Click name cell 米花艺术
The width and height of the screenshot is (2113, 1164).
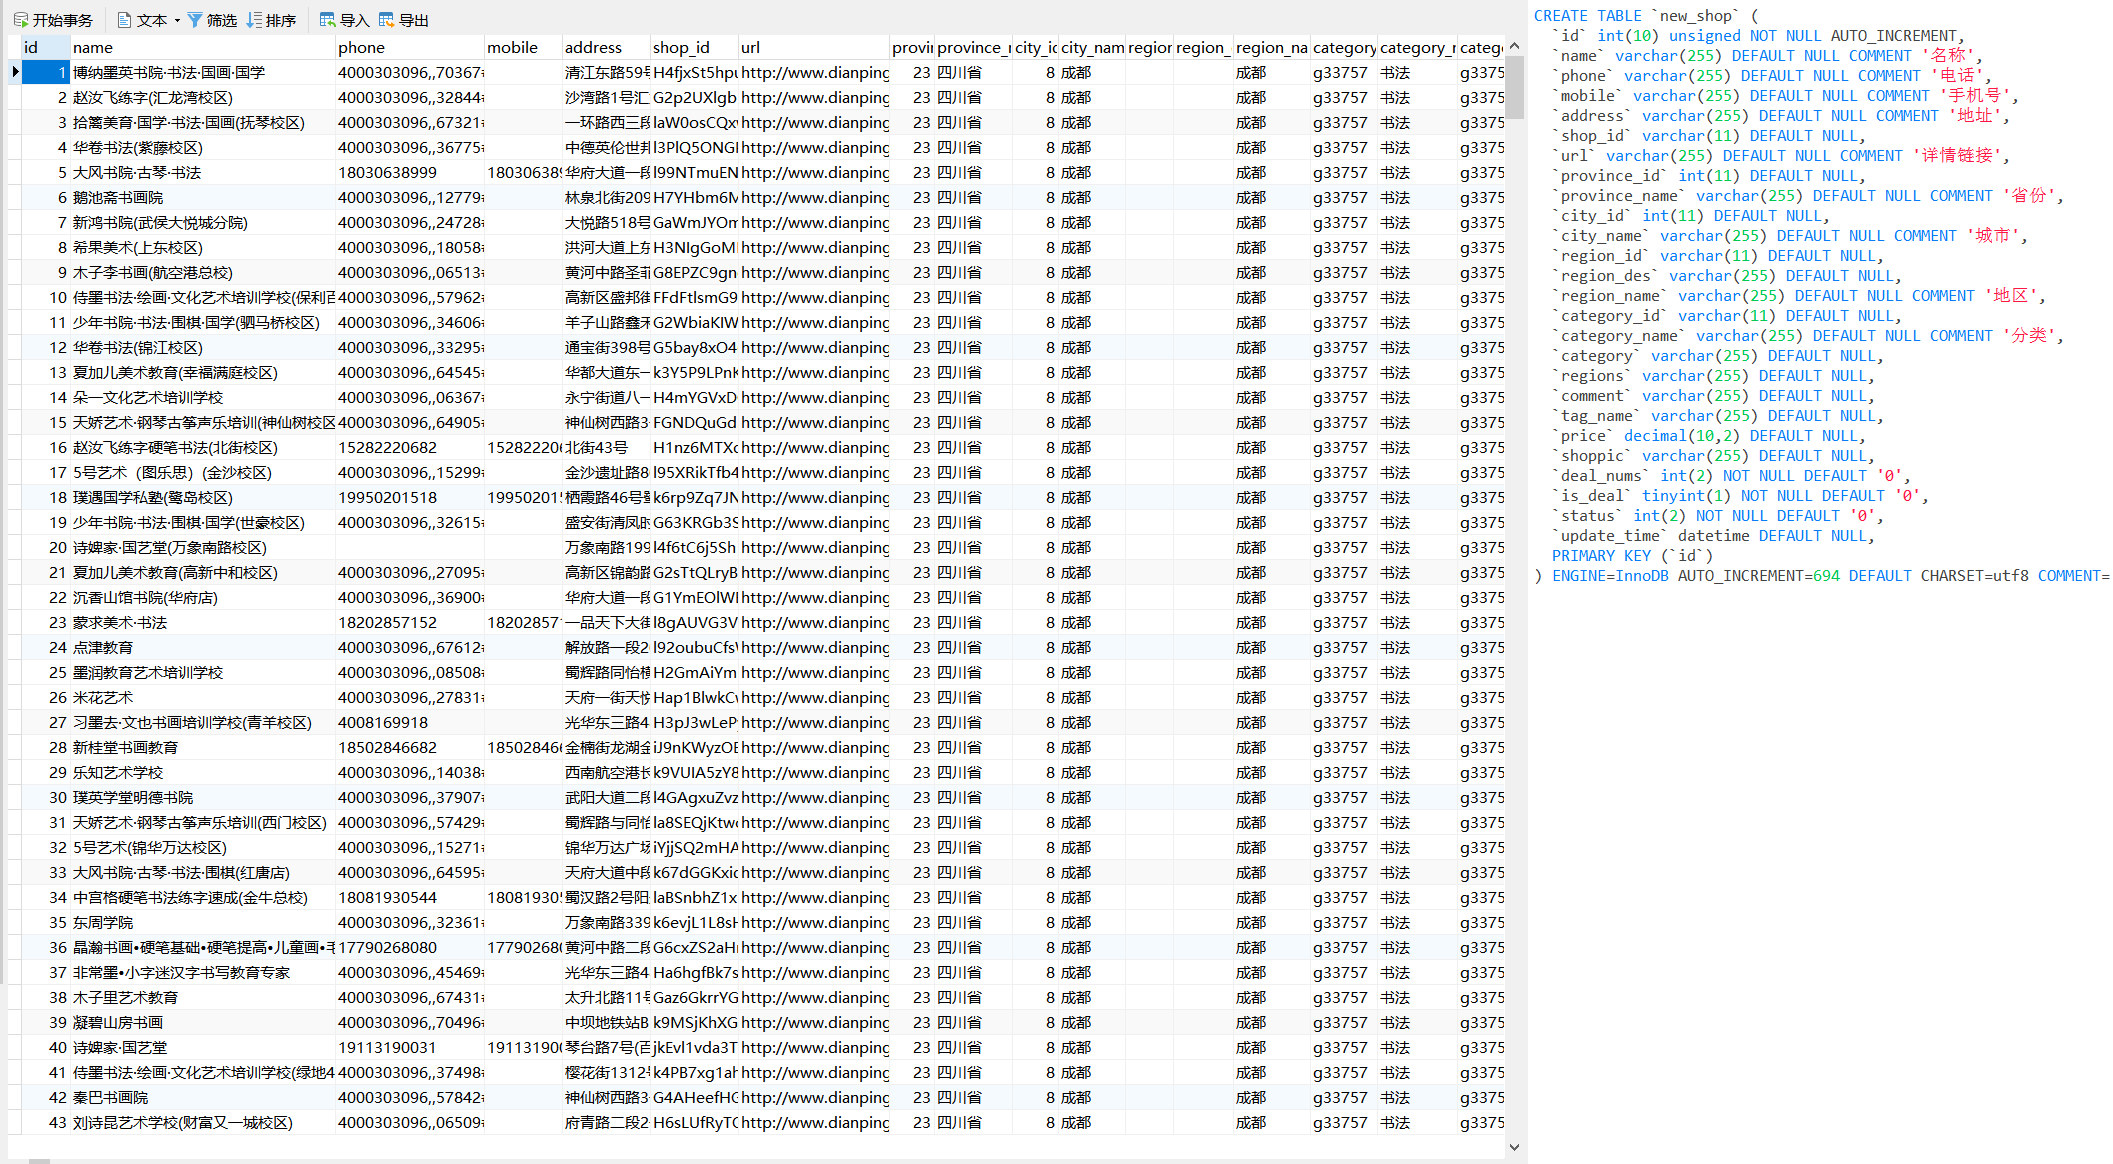(x=203, y=697)
